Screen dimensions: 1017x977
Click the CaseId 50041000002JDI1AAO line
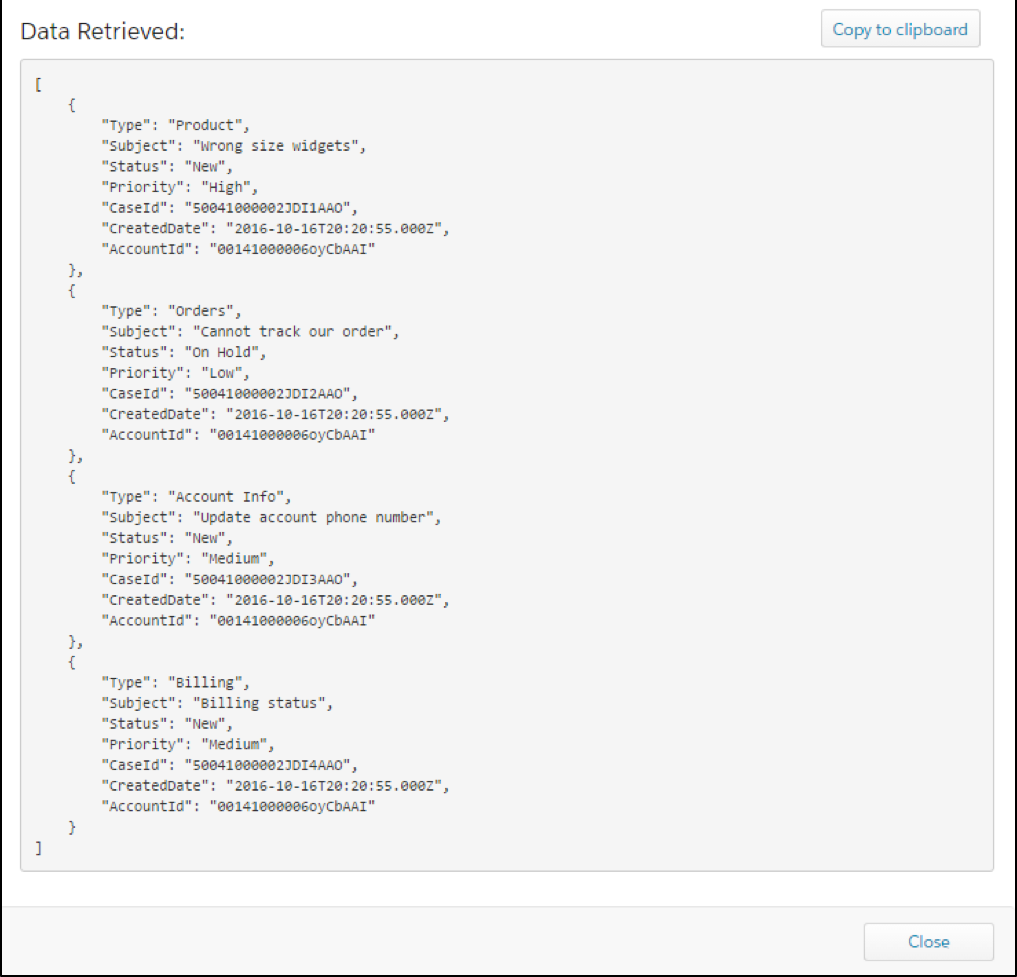pyautogui.click(x=230, y=208)
